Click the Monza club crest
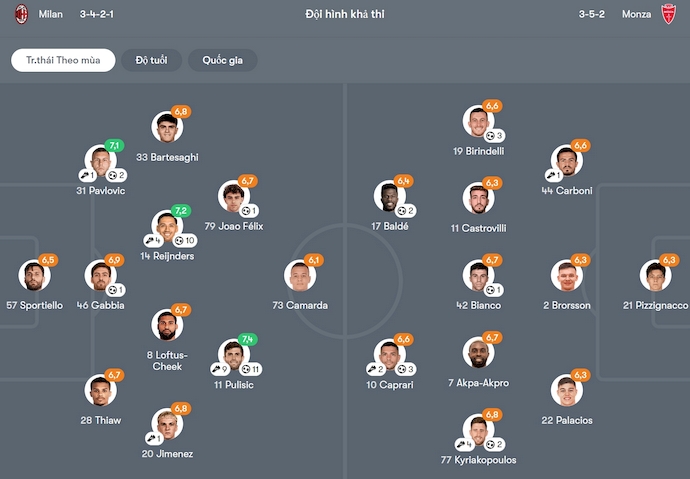The image size is (690, 479). pos(669,14)
